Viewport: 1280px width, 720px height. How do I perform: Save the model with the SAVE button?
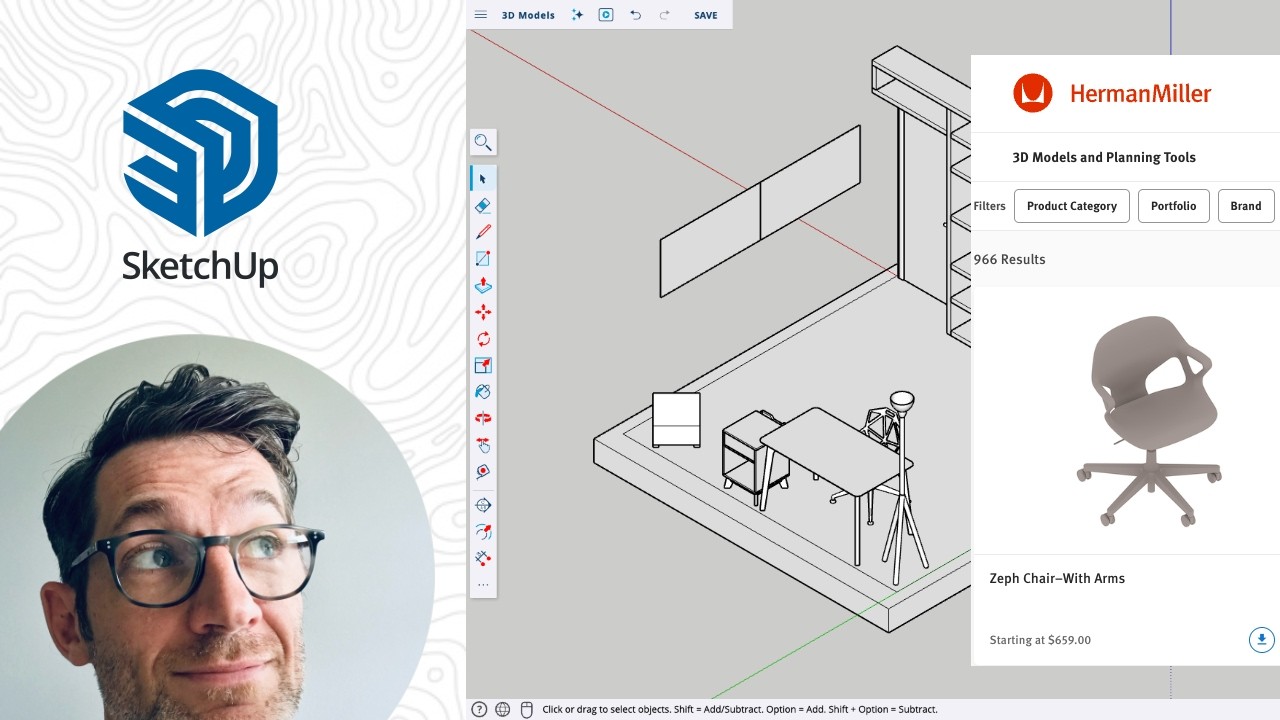pyautogui.click(x=706, y=15)
